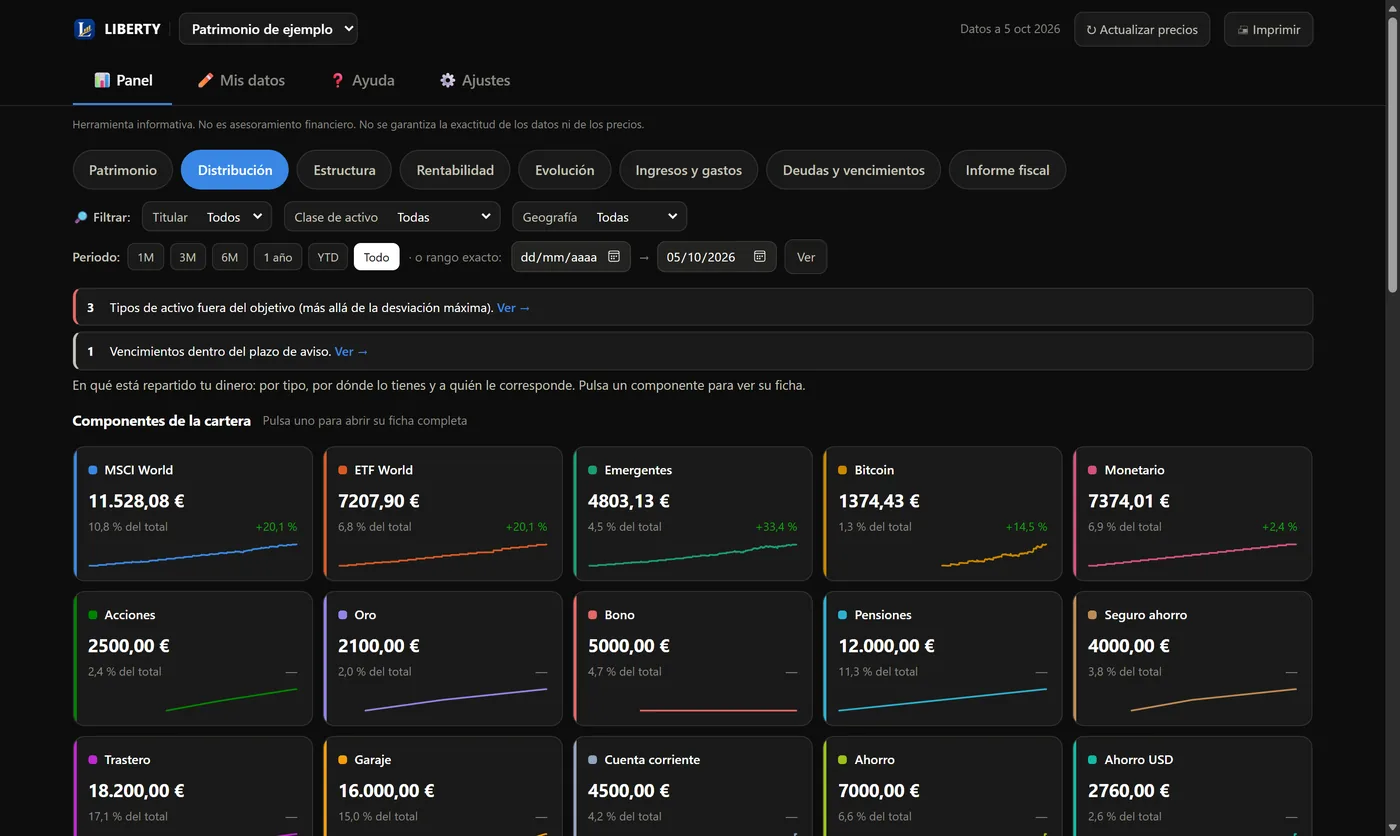Screen dimensions: 1400x836
Task: Click the page vertical scrollbar
Action: point(1392,155)
